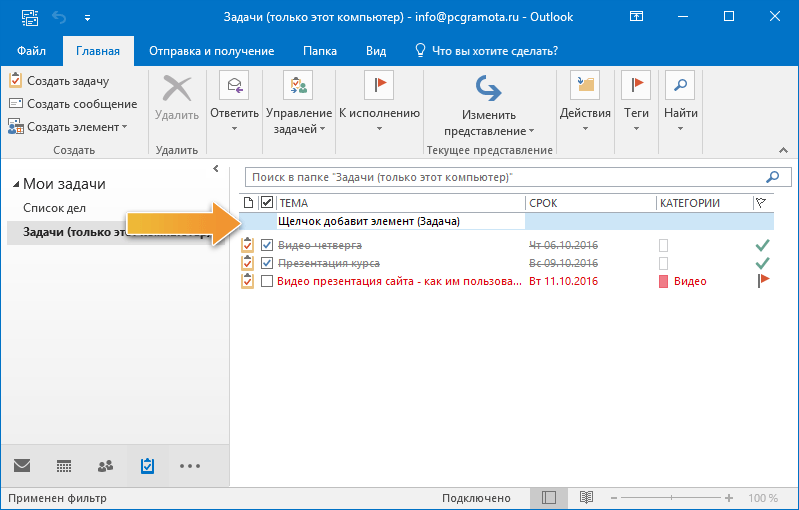Image resolution: width=799 pixels, height=510 pixels.
Task: Click the send/receive quick access icon
Action: pos(30,18)
